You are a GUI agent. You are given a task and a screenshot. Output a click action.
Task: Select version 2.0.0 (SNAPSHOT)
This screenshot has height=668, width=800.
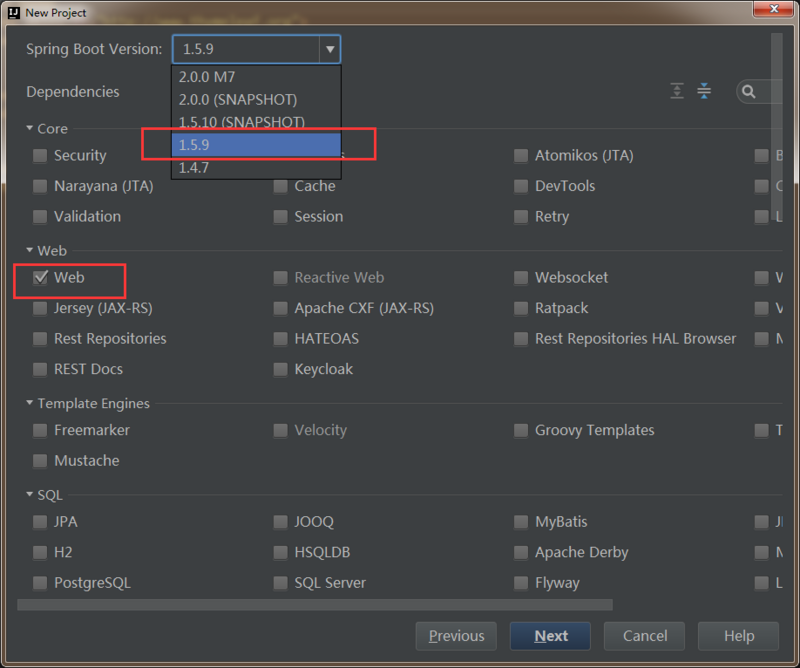(256, 100)
